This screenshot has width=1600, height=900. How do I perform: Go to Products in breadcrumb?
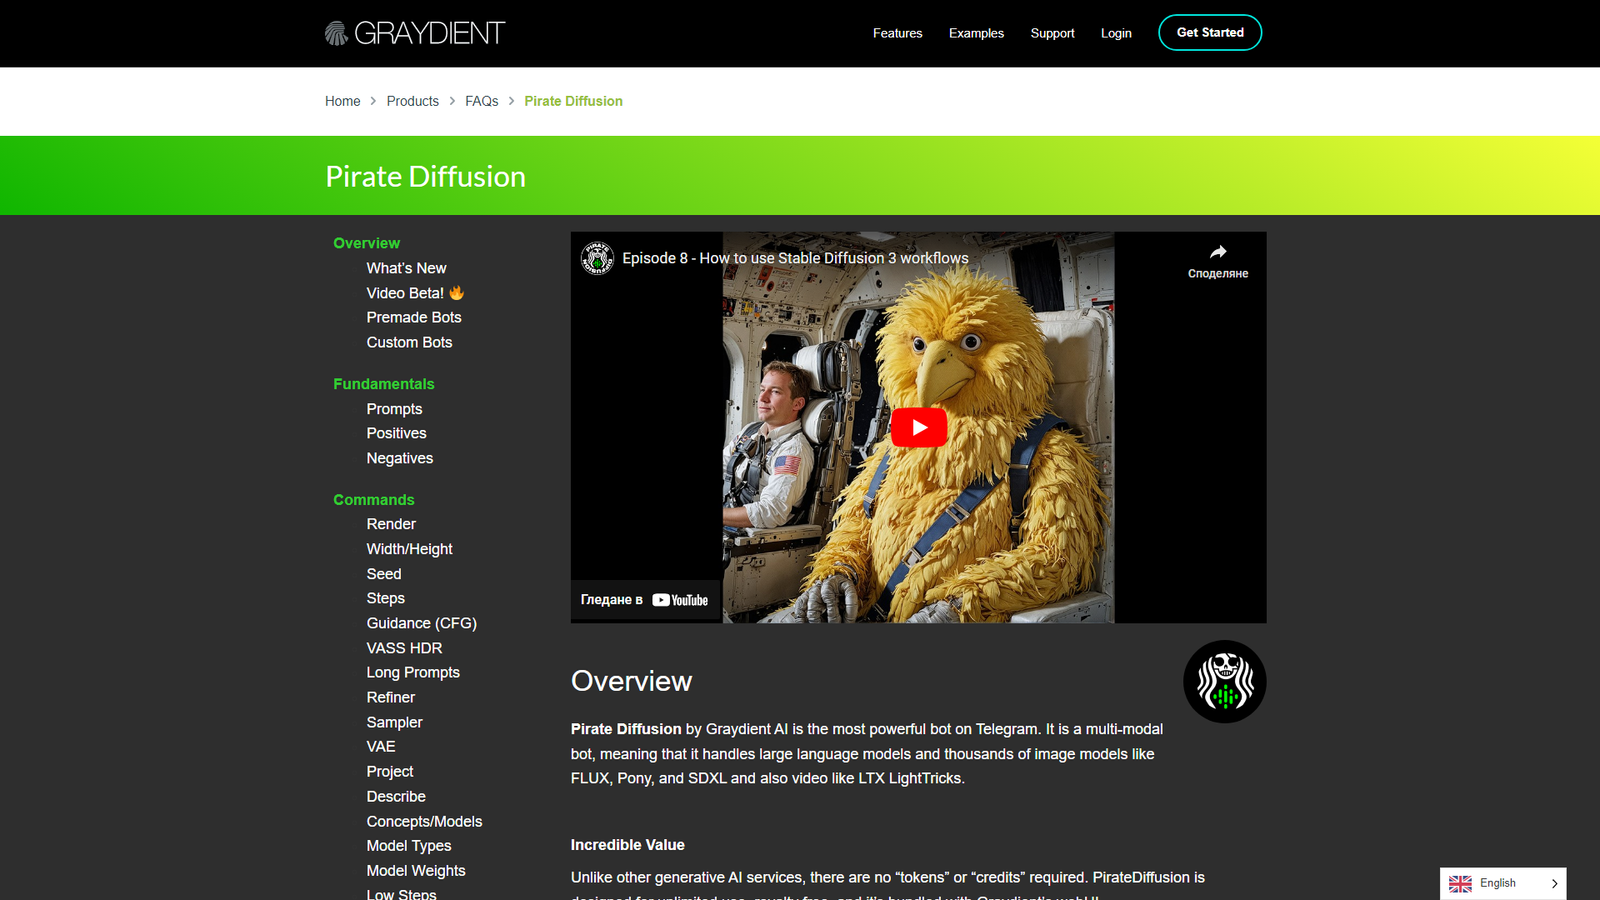coord(412,101)
